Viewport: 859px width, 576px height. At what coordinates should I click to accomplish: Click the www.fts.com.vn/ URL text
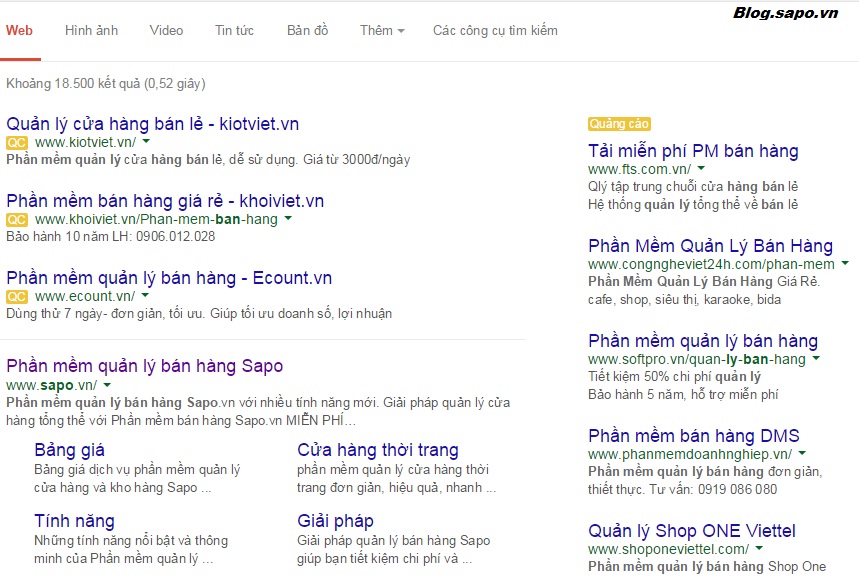639,169
